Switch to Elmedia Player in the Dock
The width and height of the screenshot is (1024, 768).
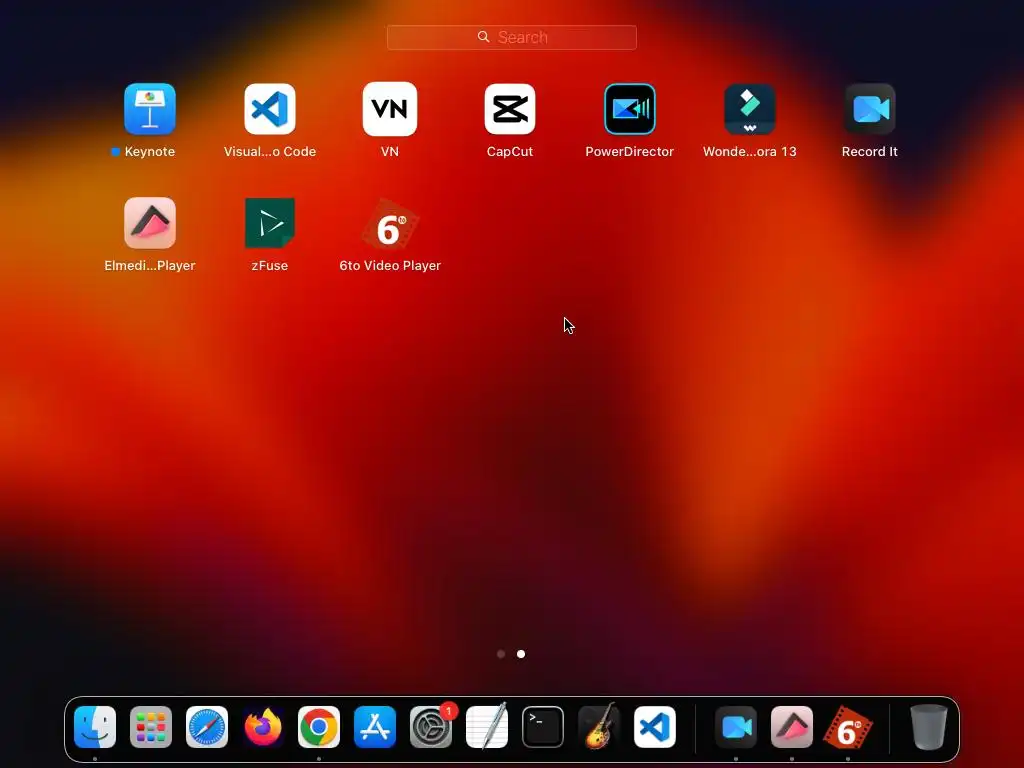[x=792, y=727]
